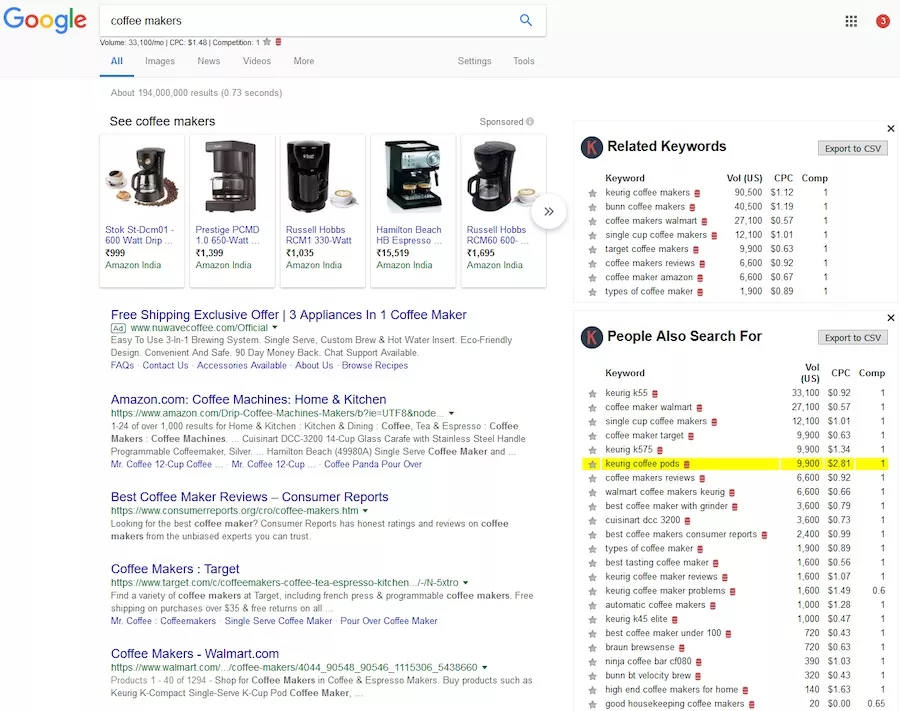
Task: Click Keywords Everywhere logo in Related Keywords
Action: tap(592, 147)
